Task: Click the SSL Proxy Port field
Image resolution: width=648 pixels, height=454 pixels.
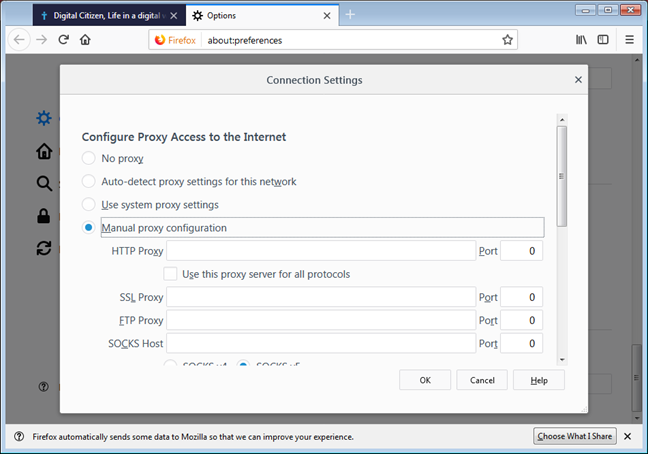Action: coord(522,297)
